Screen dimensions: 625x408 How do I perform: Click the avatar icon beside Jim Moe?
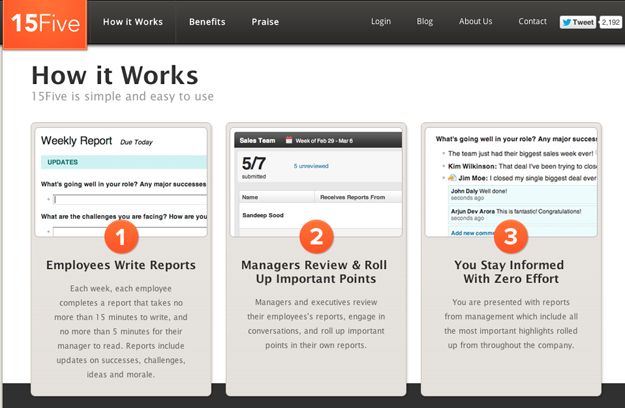pos(452,178)
